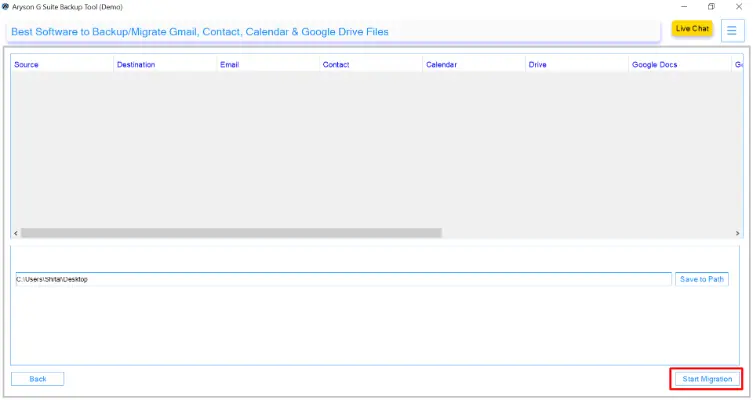Click the scrollbar's right arrow

click(x=737, y=233)
